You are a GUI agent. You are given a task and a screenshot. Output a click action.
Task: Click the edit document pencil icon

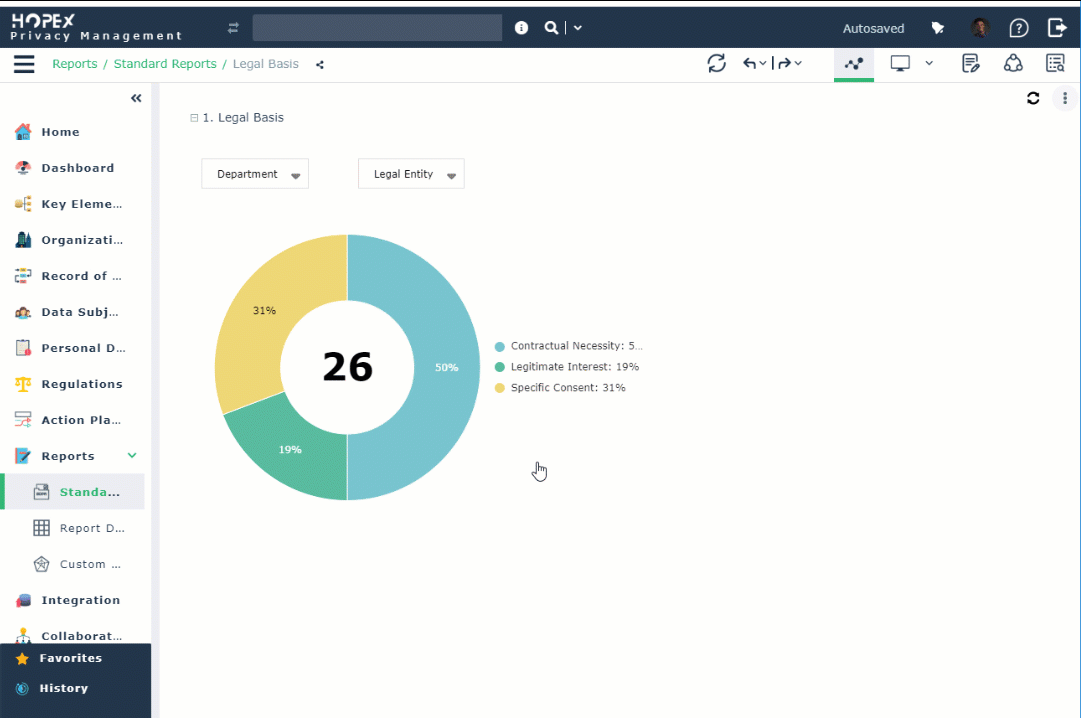(971, 63)
